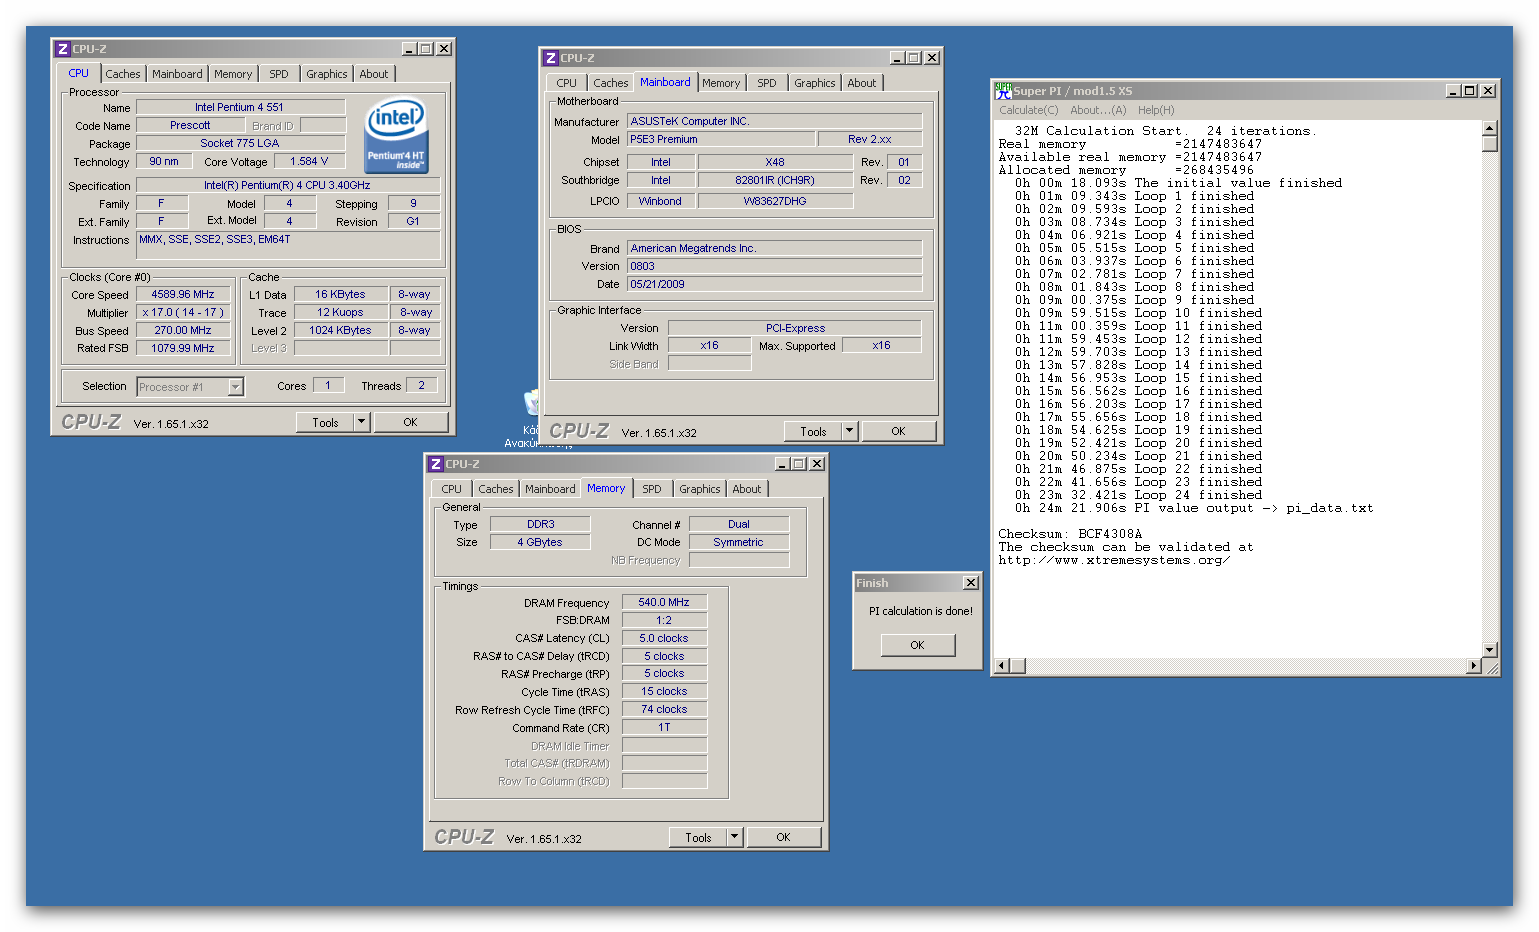Screen dimensions: 1539x932
Task: Select Graphics tab in the Mainboard window
Action: coord(815,83)
